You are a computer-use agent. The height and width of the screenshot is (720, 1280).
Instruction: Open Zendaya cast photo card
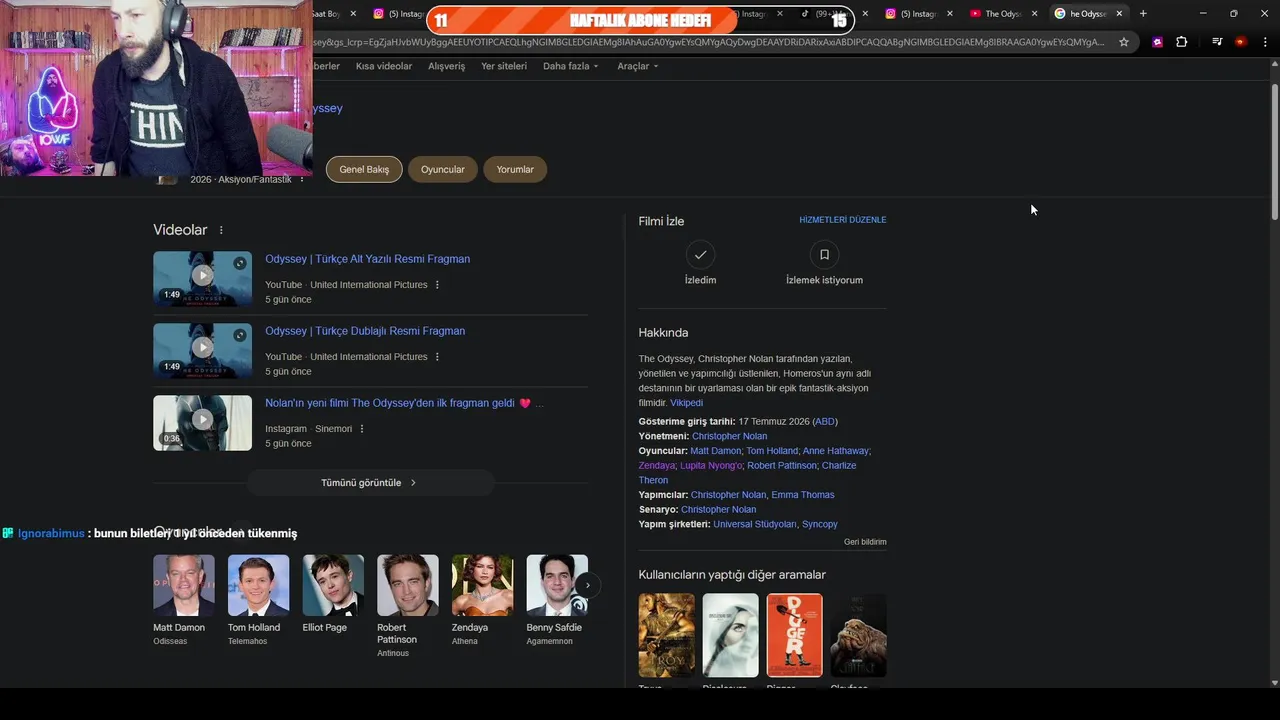(x=482, y=585)
